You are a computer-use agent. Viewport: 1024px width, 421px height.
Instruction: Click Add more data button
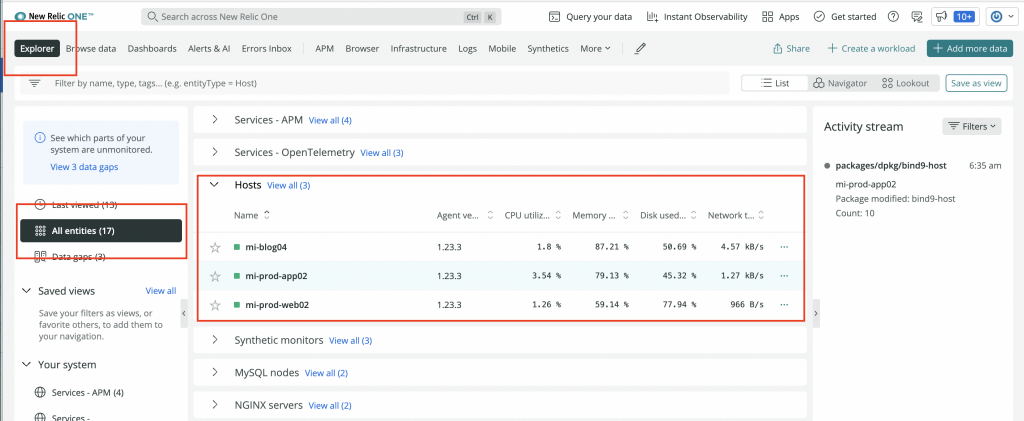click(x=970, y=48)
